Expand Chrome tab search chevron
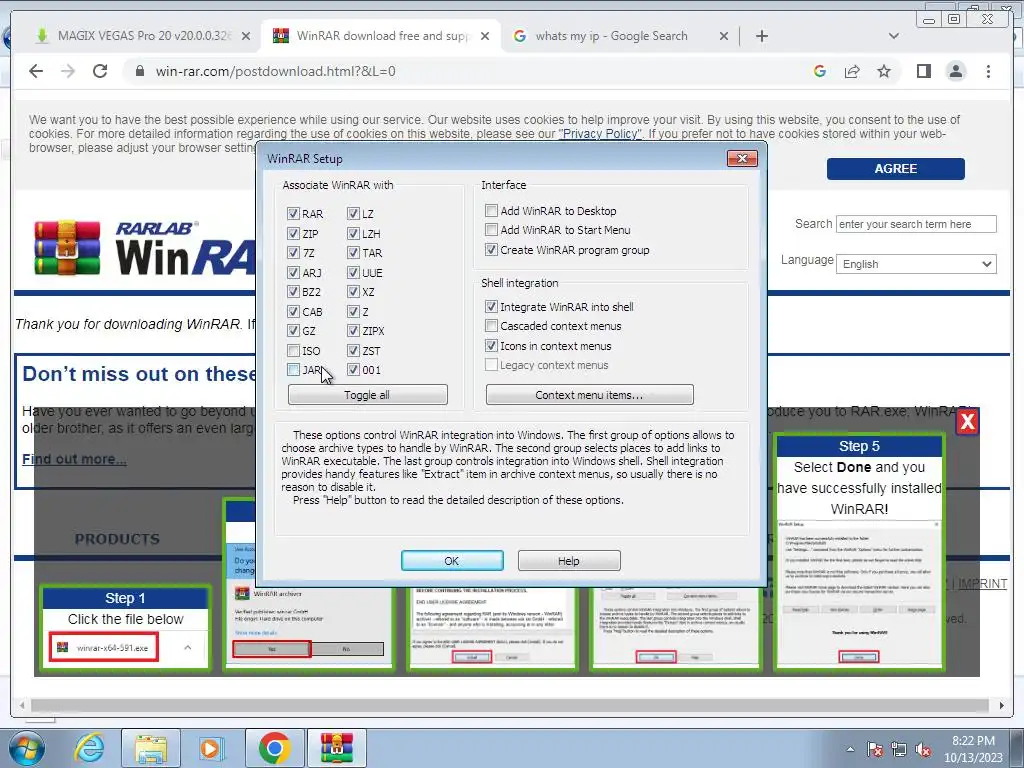 click(x=893, y=36)
